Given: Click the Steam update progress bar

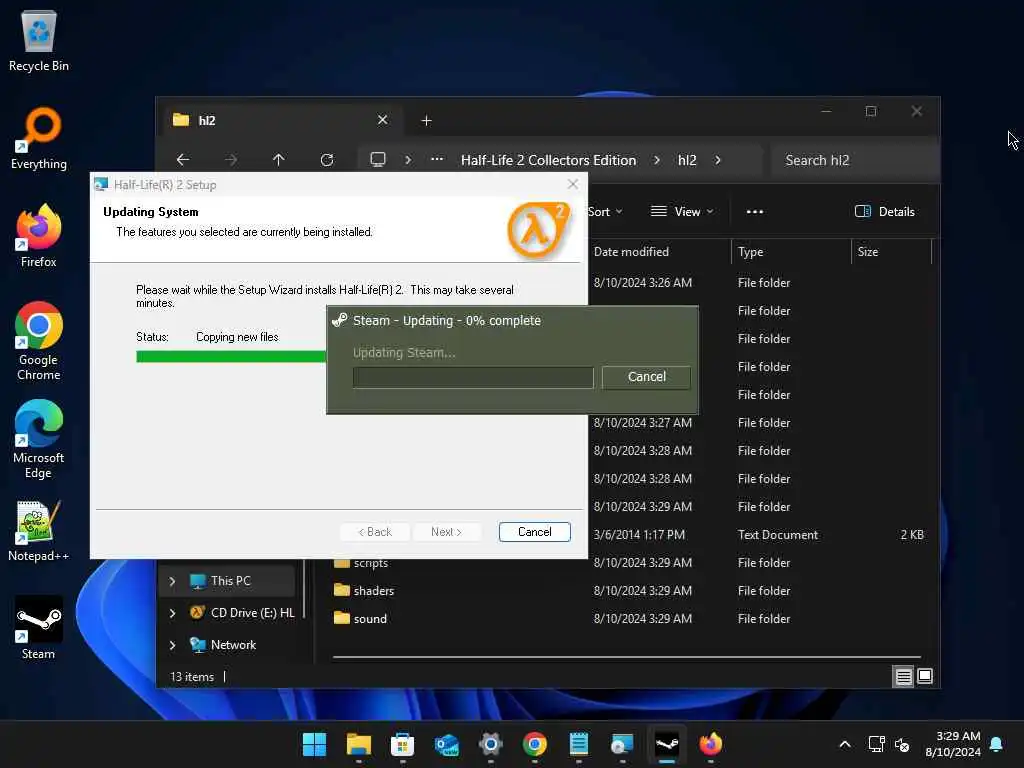Looking at the screenshot, I should (473, 377).
